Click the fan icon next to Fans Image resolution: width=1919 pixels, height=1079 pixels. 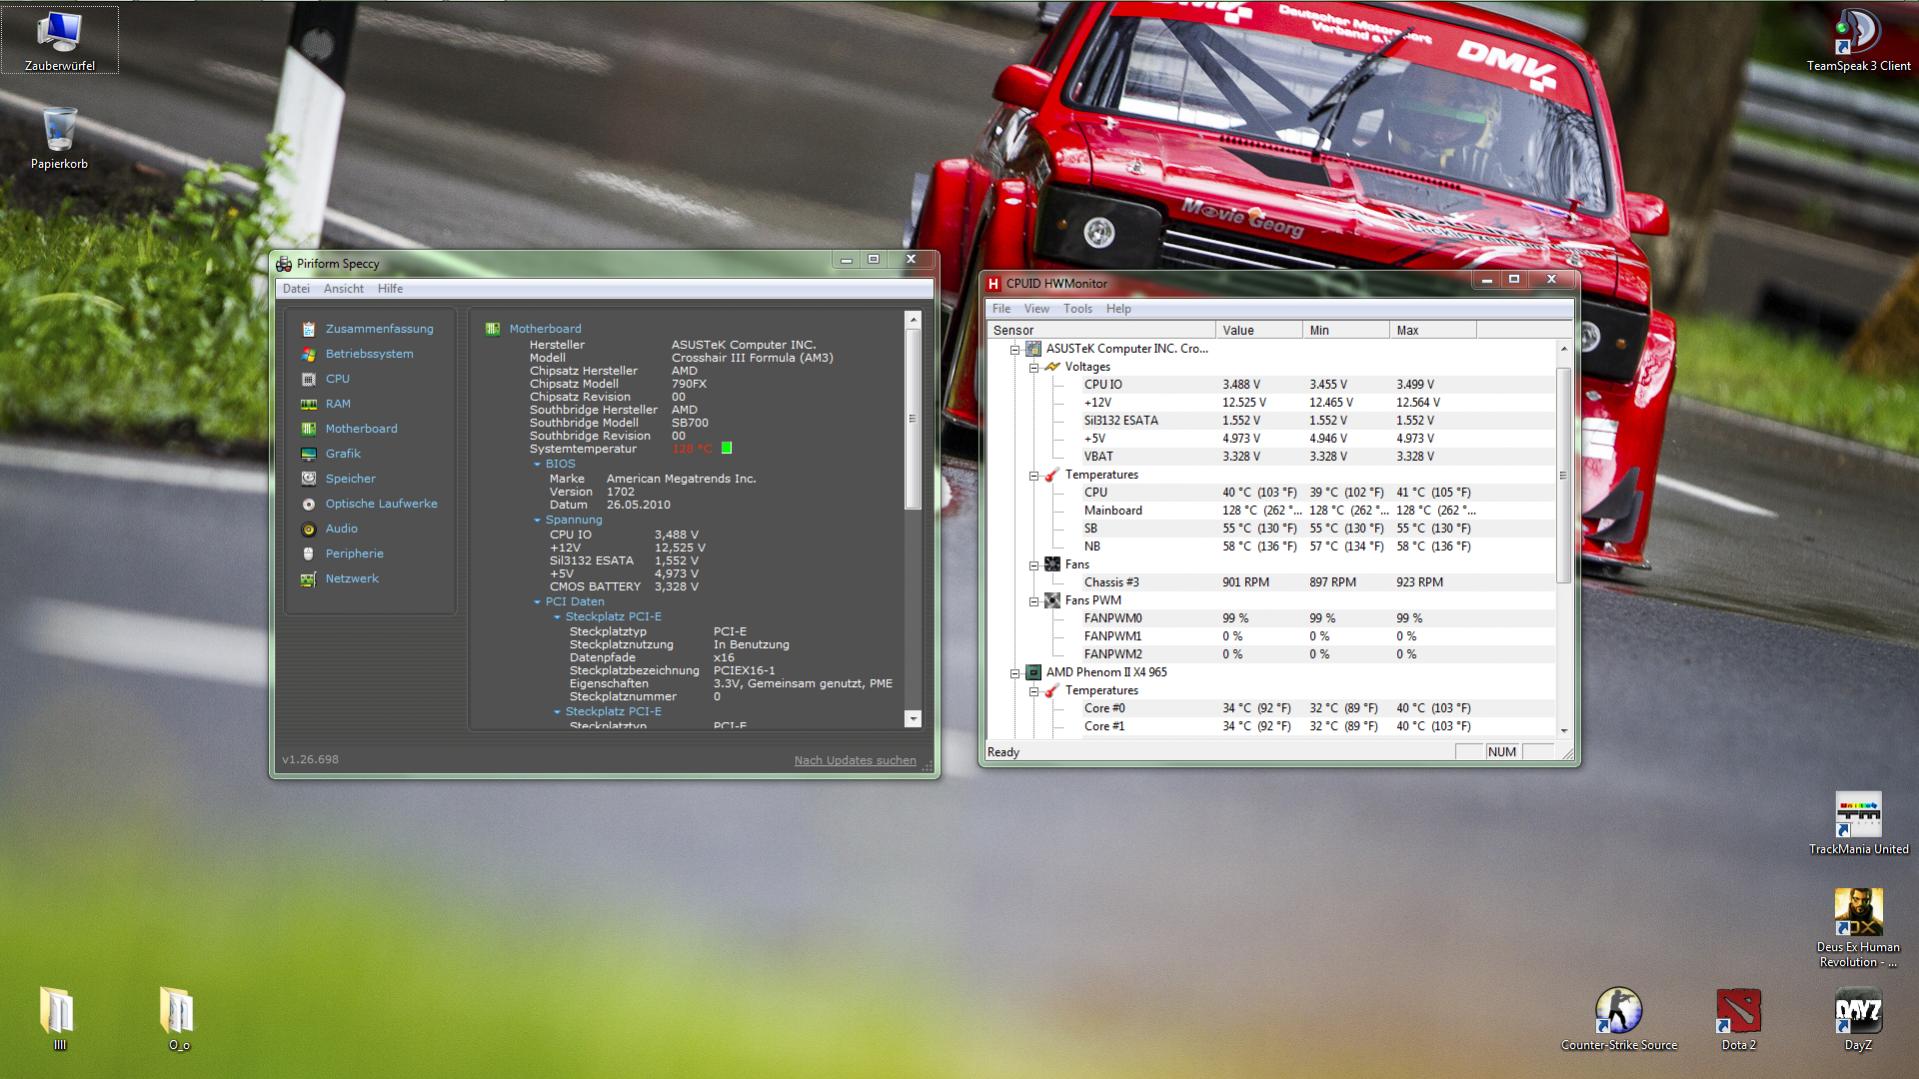tap(1052, 565)
